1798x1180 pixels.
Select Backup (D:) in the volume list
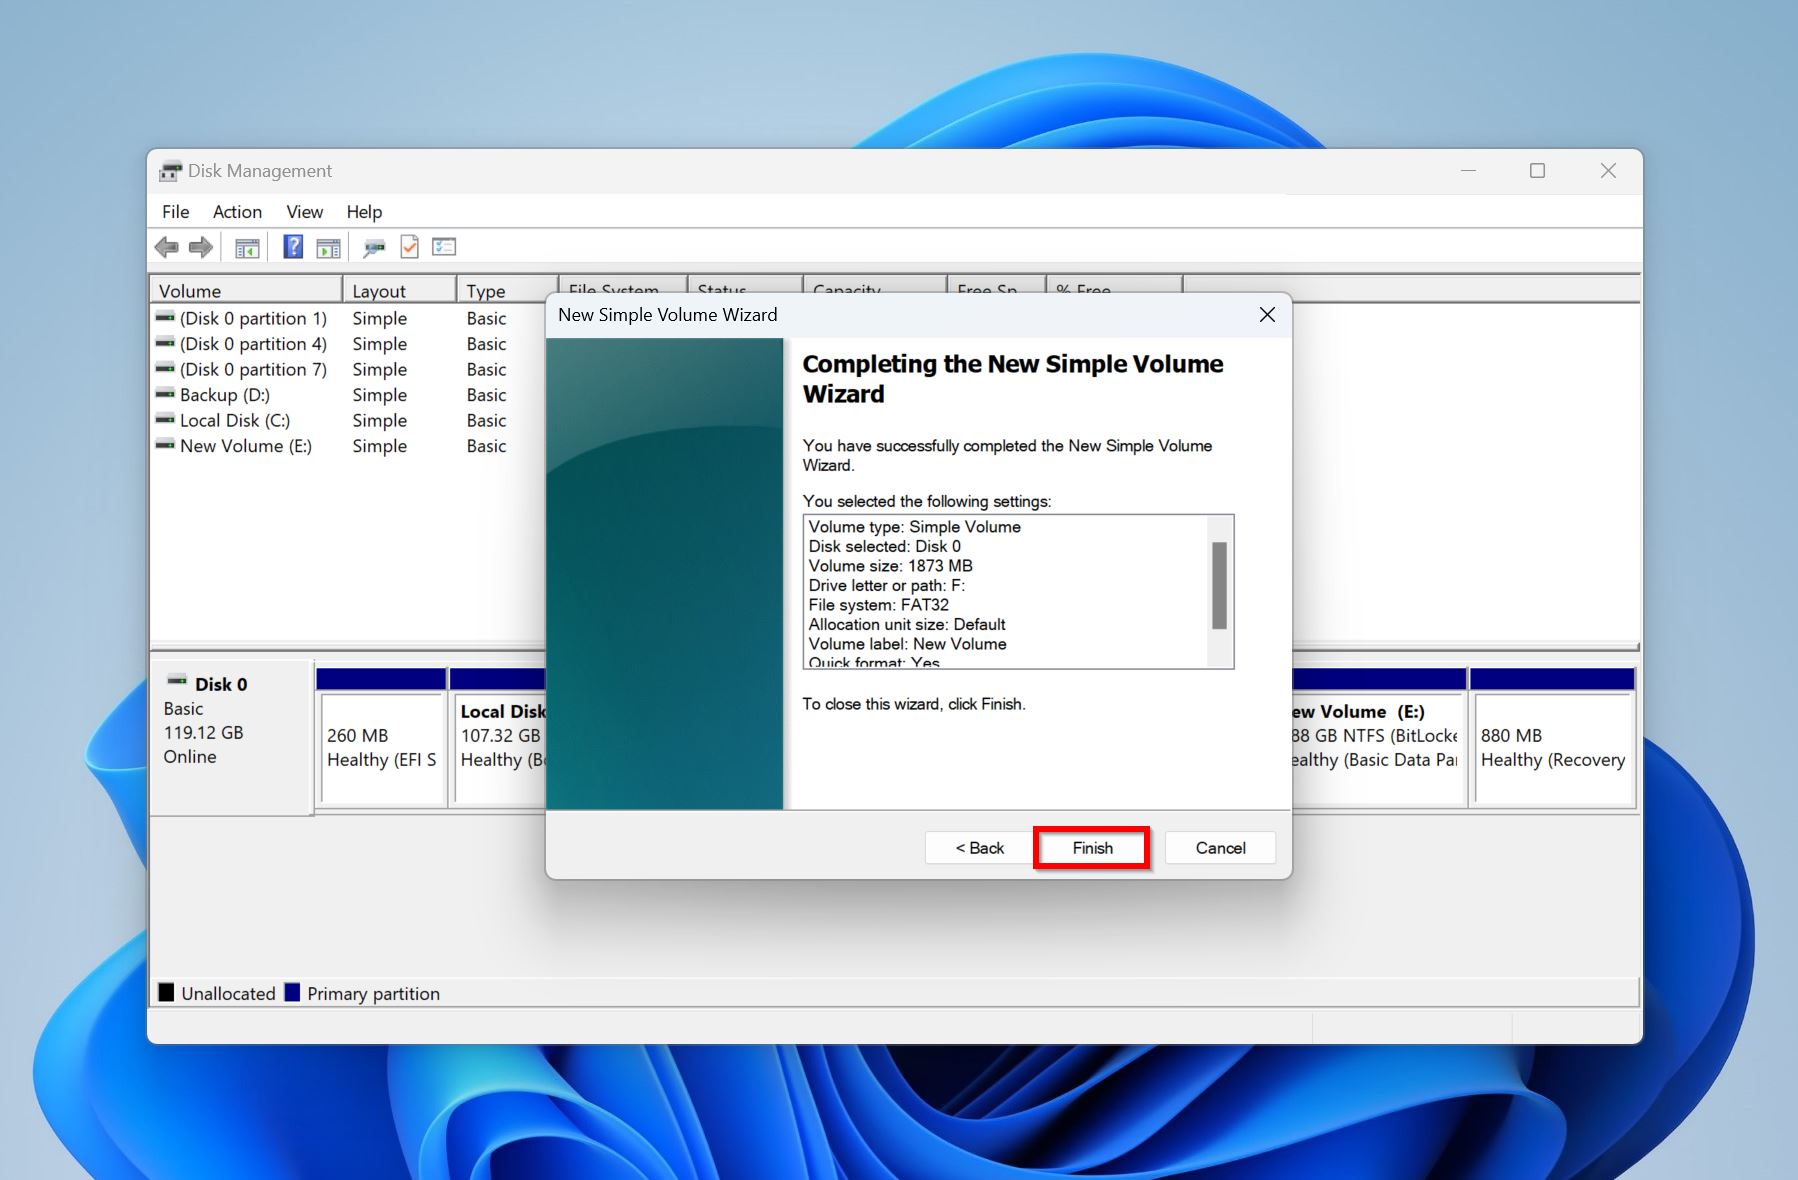pyautogui.click(x=224, y=395)
